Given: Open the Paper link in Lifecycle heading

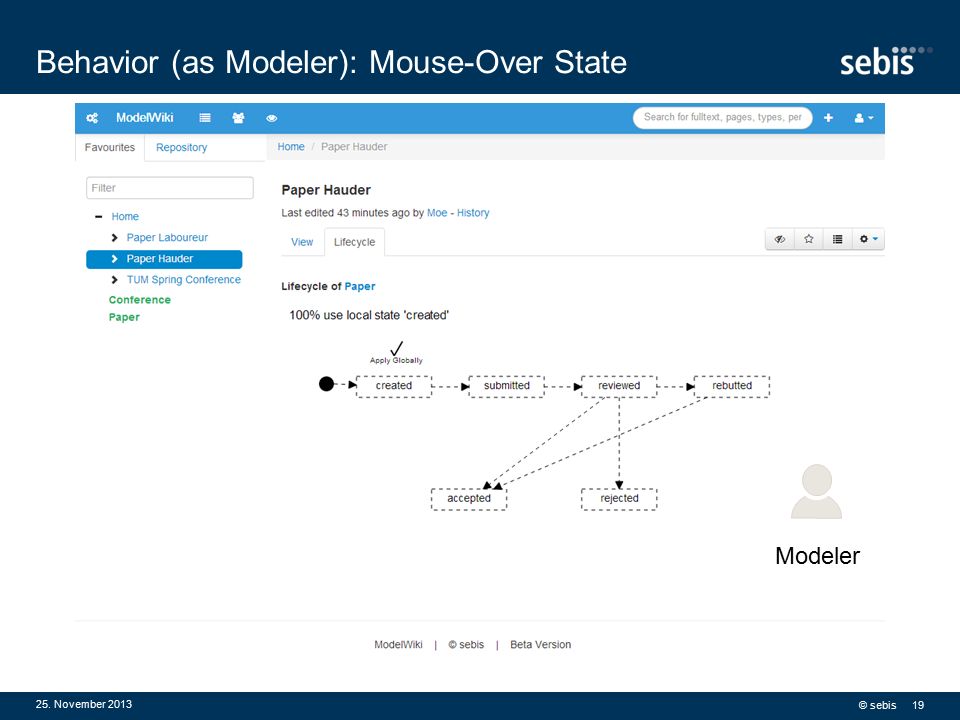Looking at the screenshot, I should tap(359, 287).
